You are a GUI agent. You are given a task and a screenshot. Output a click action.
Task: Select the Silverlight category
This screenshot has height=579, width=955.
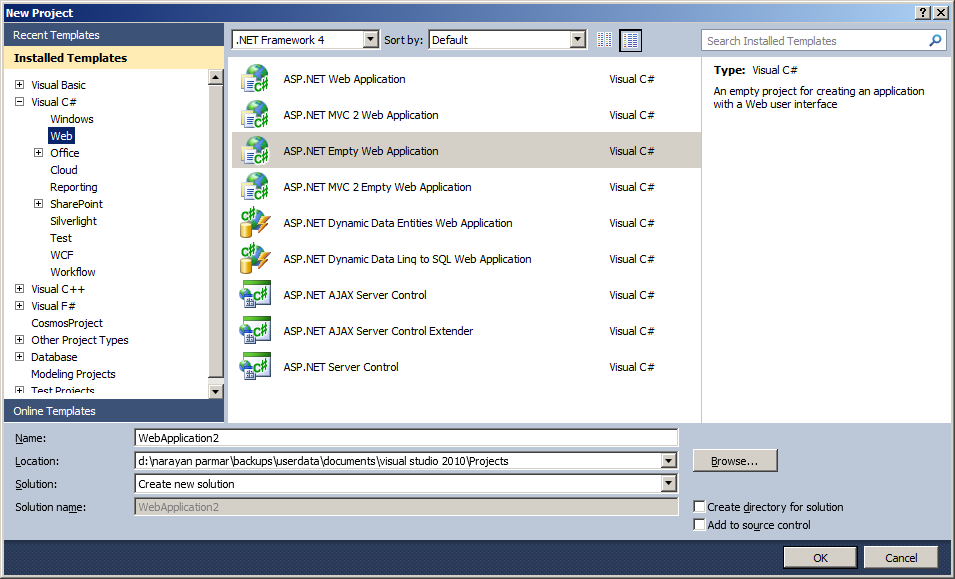tap(74, 221)
